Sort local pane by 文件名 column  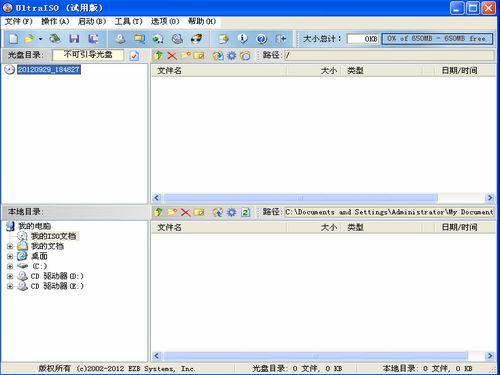point(219,227)
